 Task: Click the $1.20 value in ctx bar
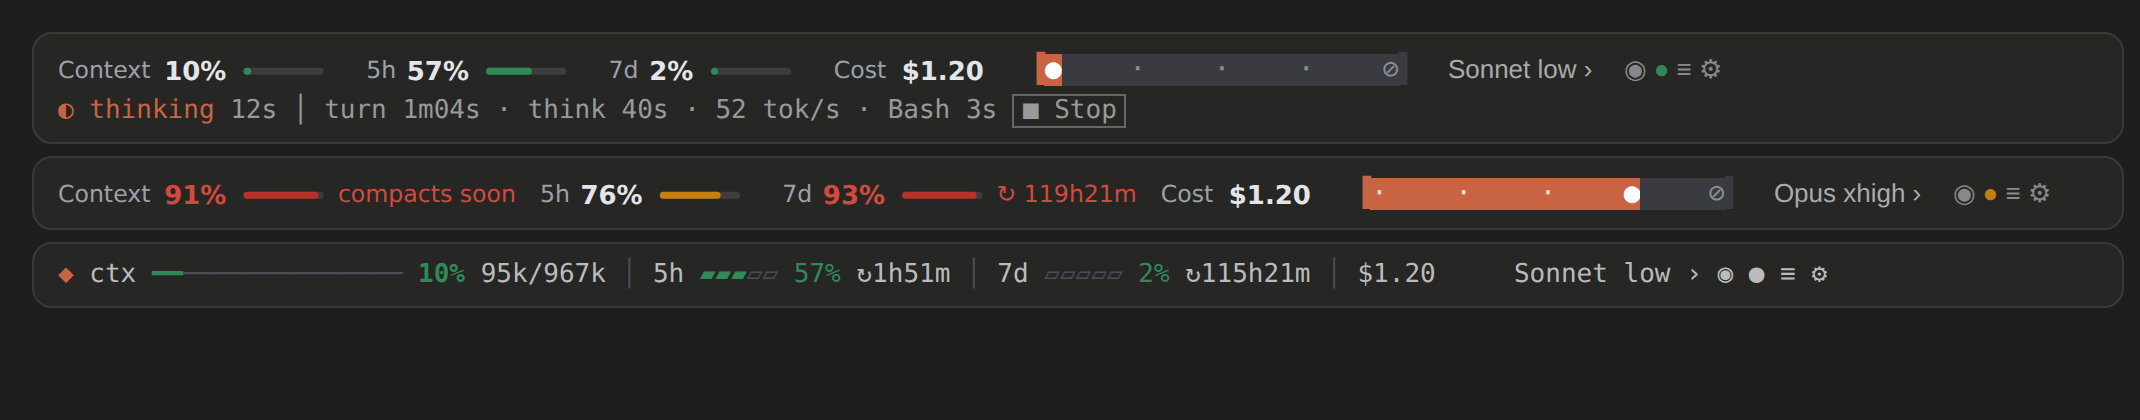[1396, 274]
